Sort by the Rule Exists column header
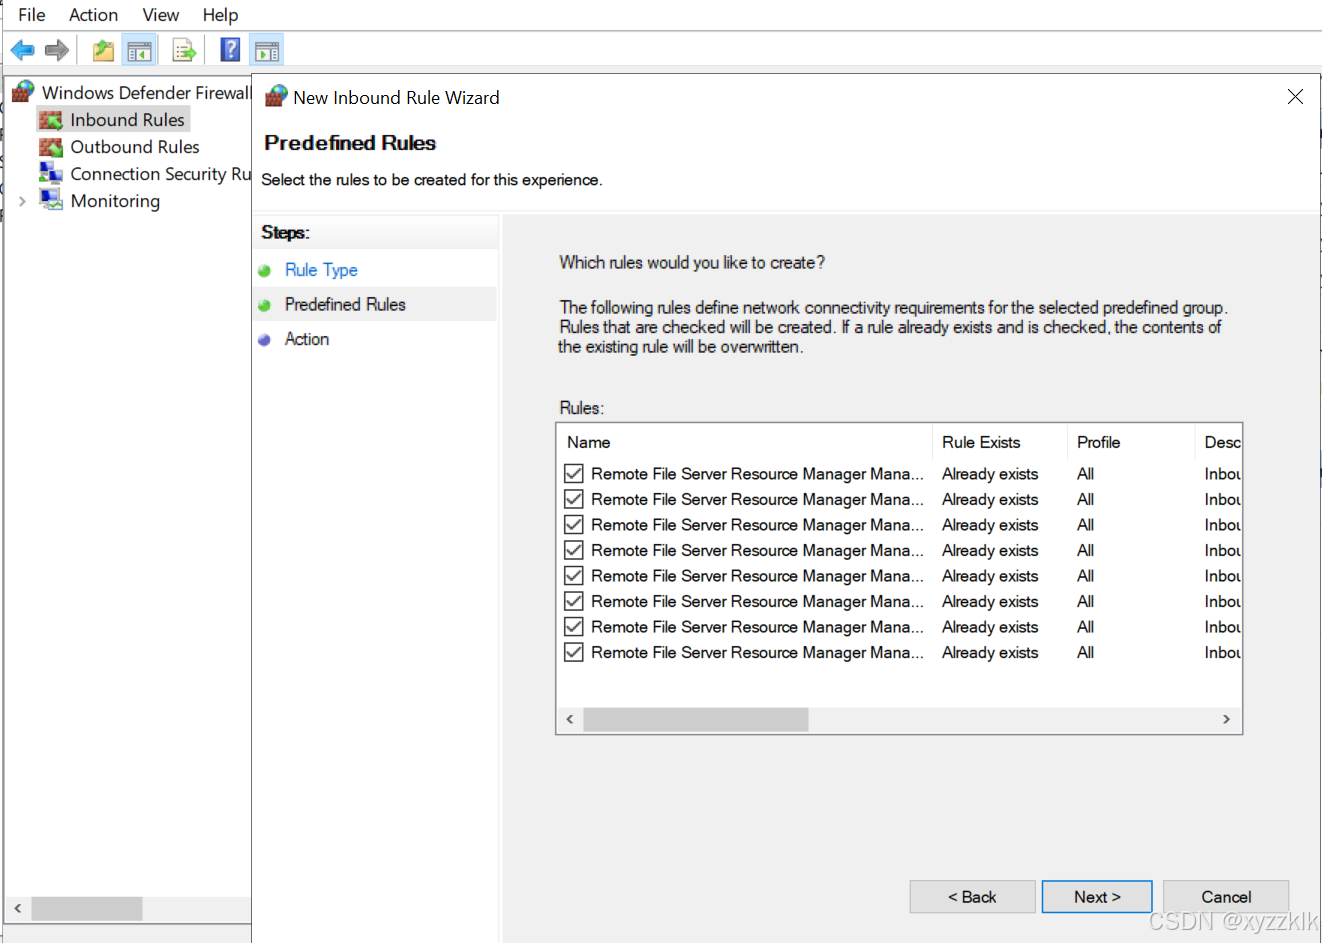Screen dimensions: 1322x943 (998, 442)
